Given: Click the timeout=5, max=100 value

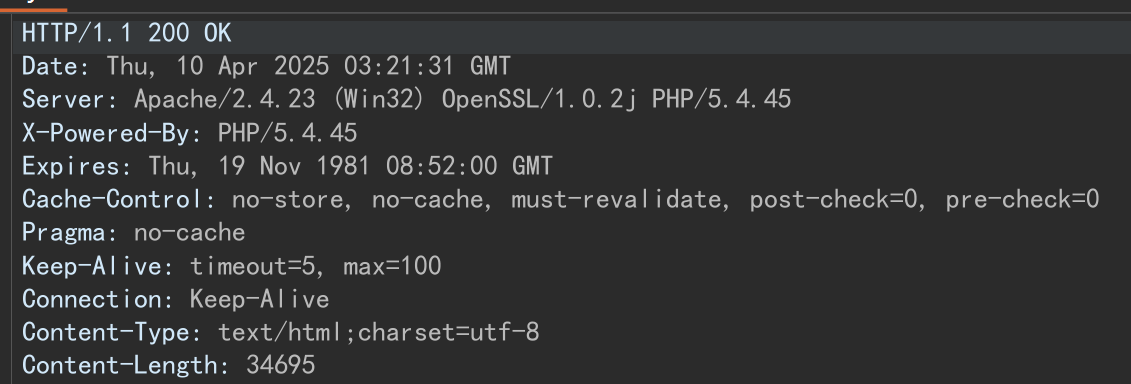Looking at the screenshot, I should coord(316,266).
